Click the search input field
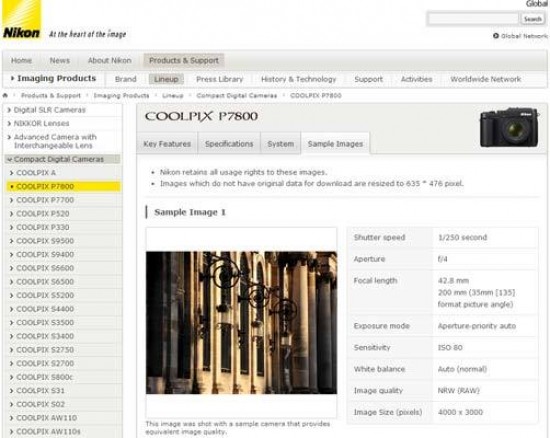This screenshot has height=438, width=550. pos(473,19)
